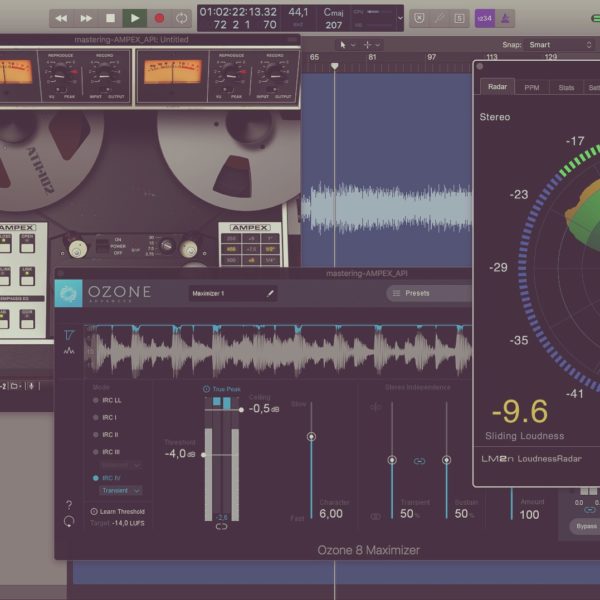Click the Ozone logo icon
The image size is (600, 600).
click(68, 293)
